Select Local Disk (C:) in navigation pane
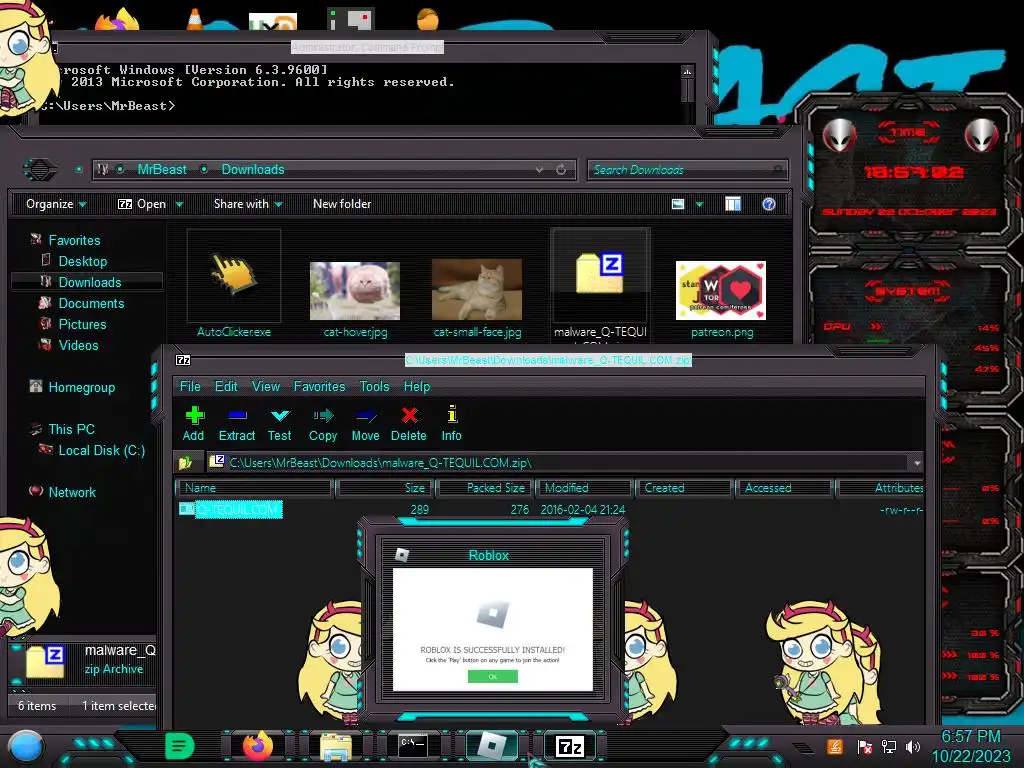Viewport: 1024px width, 768px height. tap(101, 450)
